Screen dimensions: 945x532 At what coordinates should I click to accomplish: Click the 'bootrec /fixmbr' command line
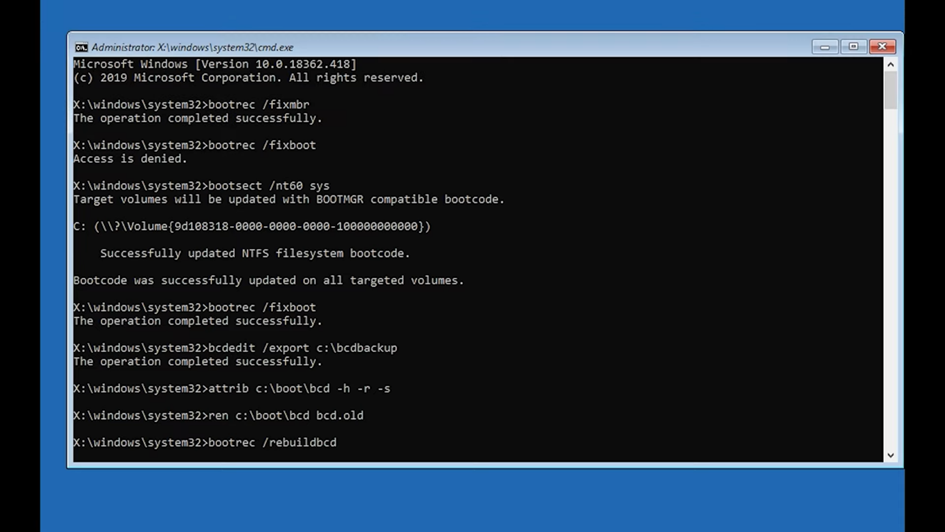(192, 105)
